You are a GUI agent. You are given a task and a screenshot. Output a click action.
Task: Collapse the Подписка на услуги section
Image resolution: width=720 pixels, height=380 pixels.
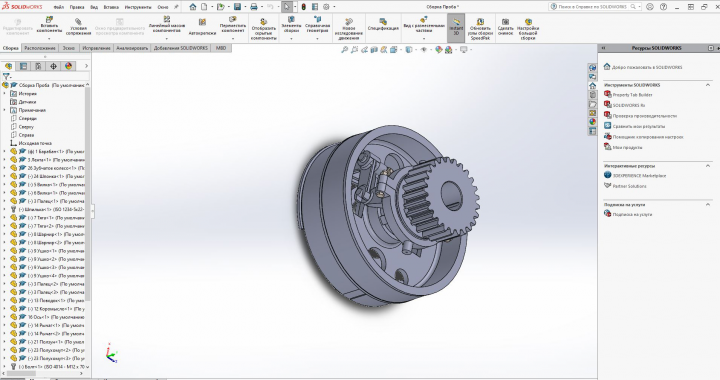click(x=708, y=204)
